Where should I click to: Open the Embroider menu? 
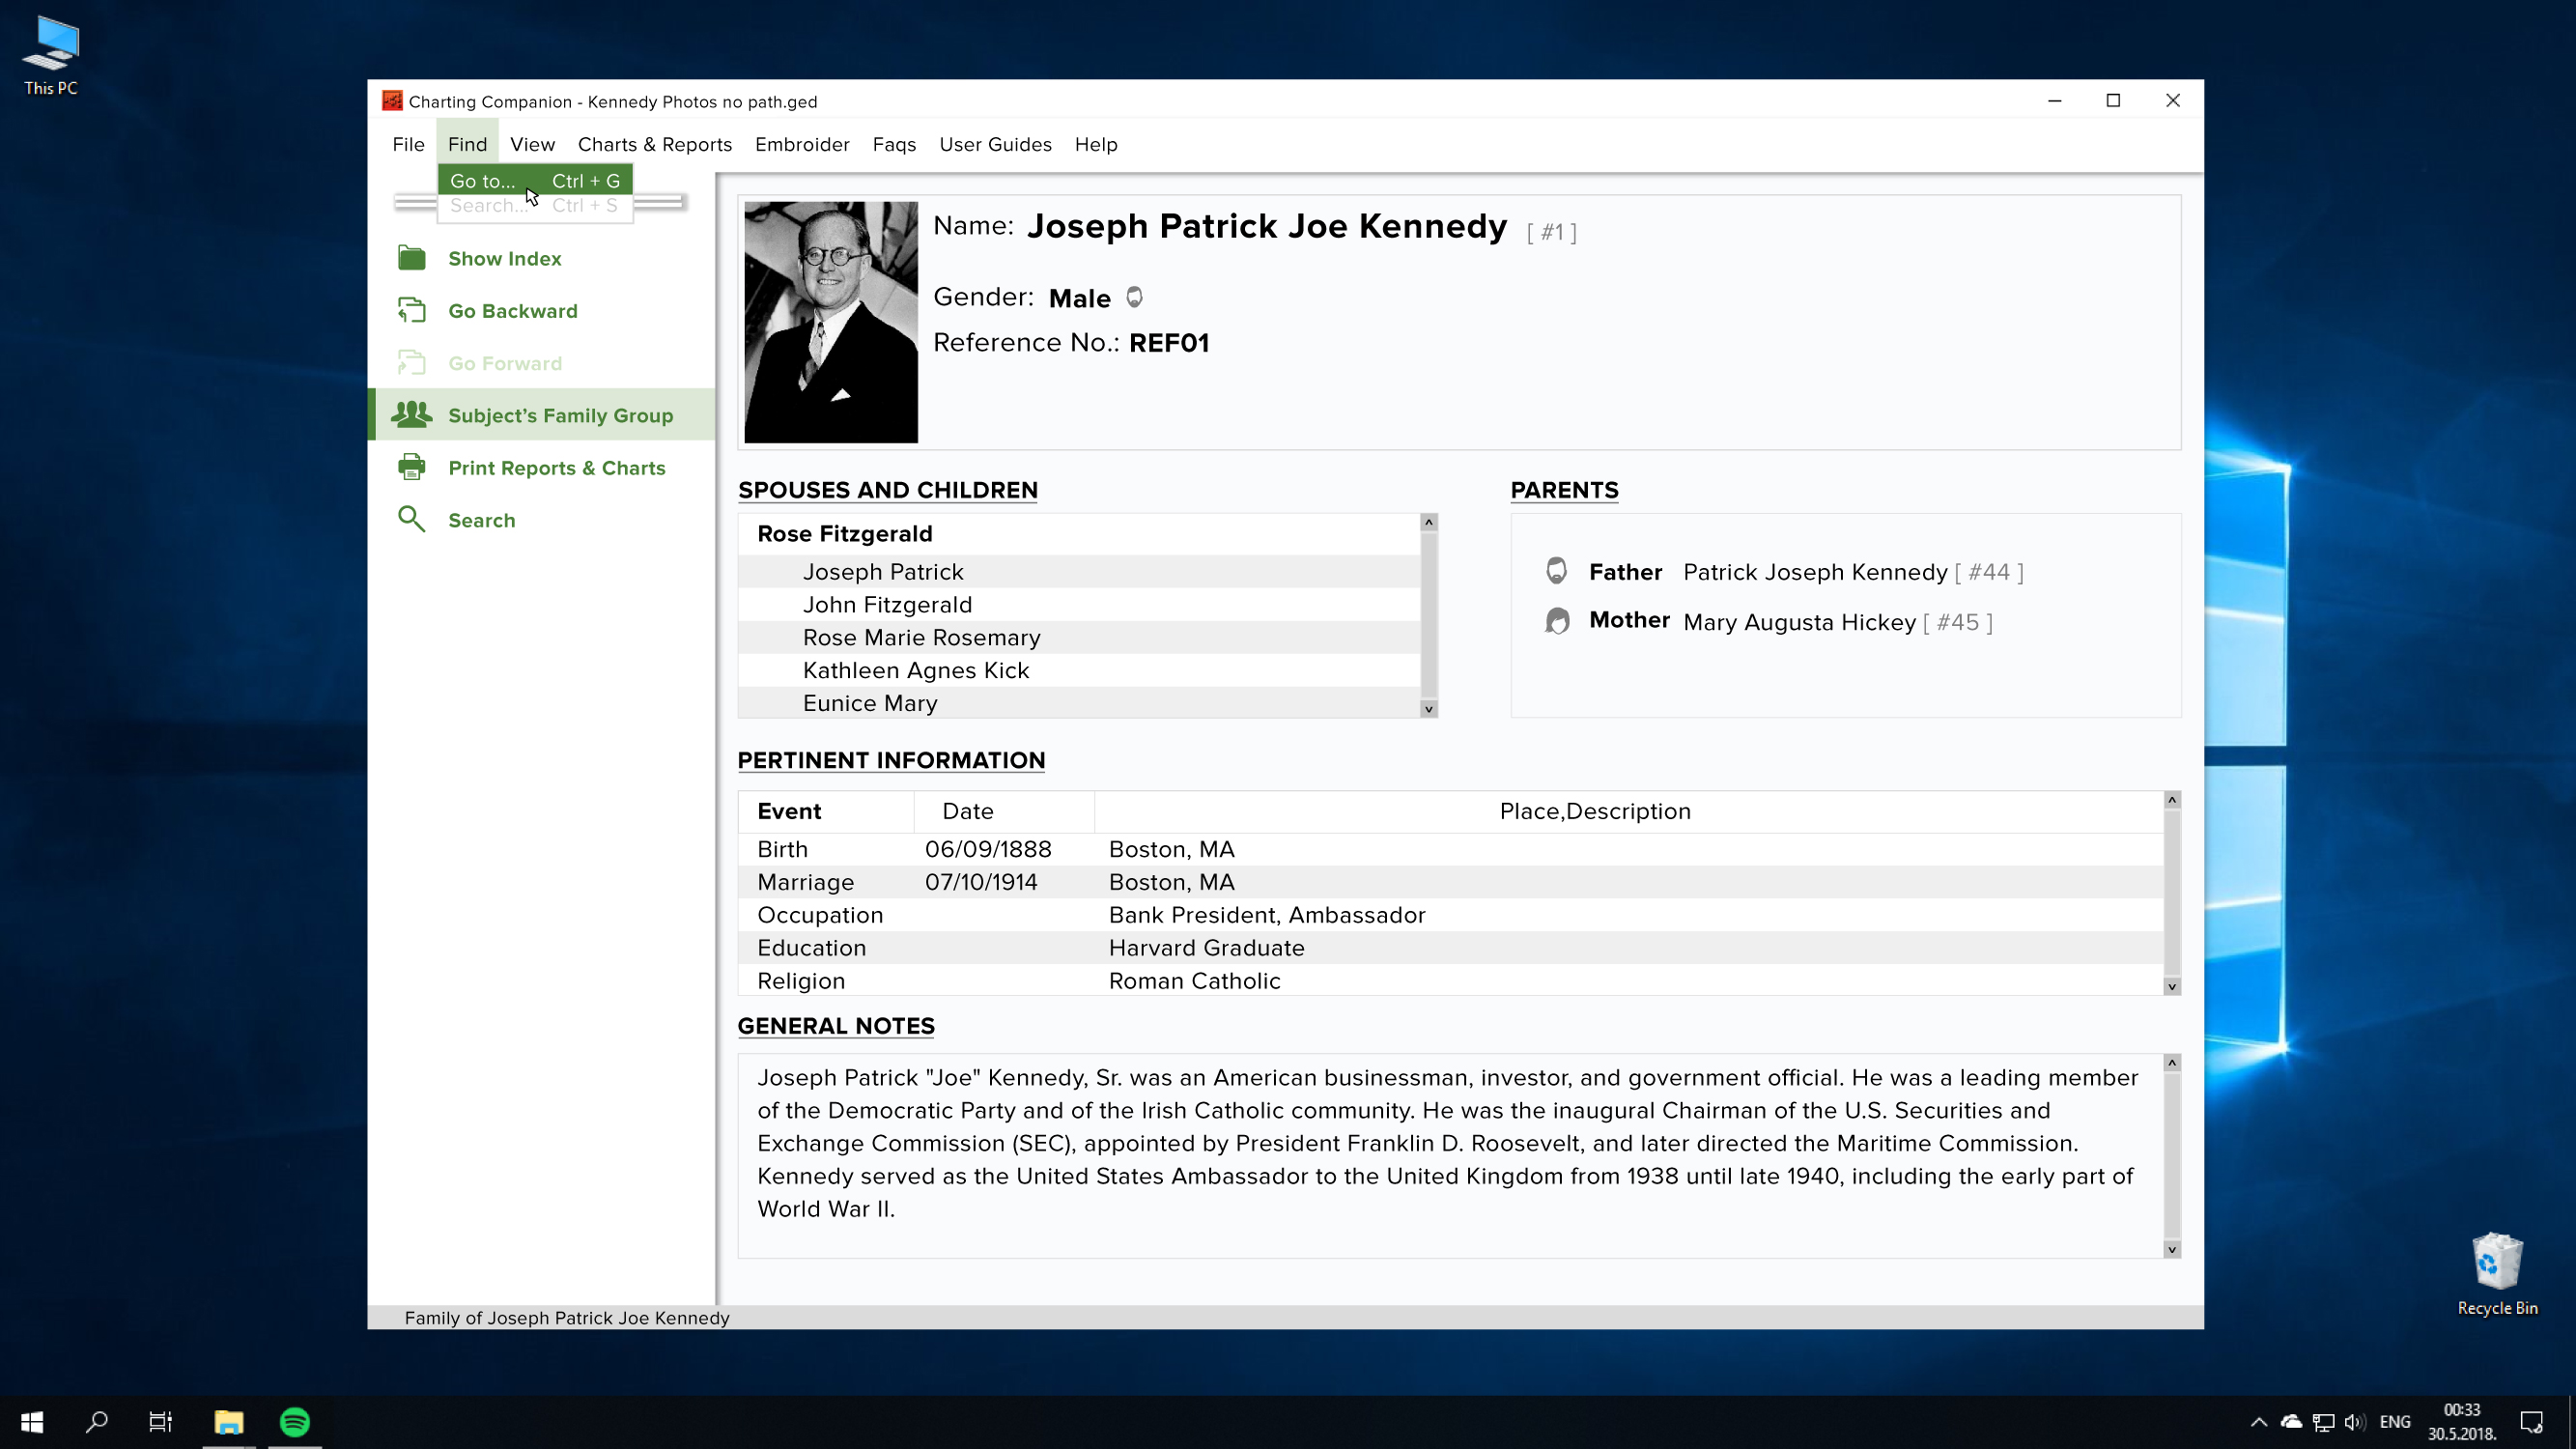point(801,144)
